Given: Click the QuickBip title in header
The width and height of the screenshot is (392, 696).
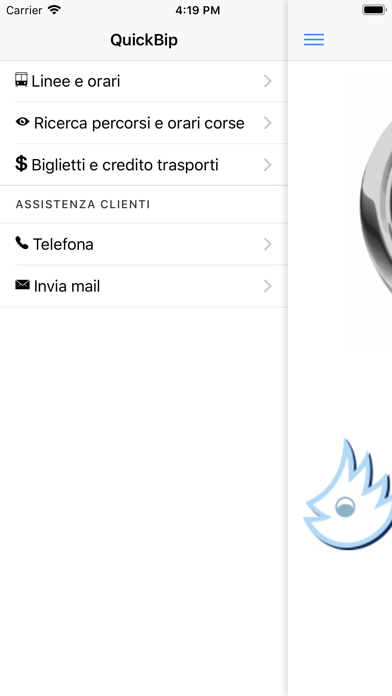Looking at the screenshot, I should click(x=144, y=40).
